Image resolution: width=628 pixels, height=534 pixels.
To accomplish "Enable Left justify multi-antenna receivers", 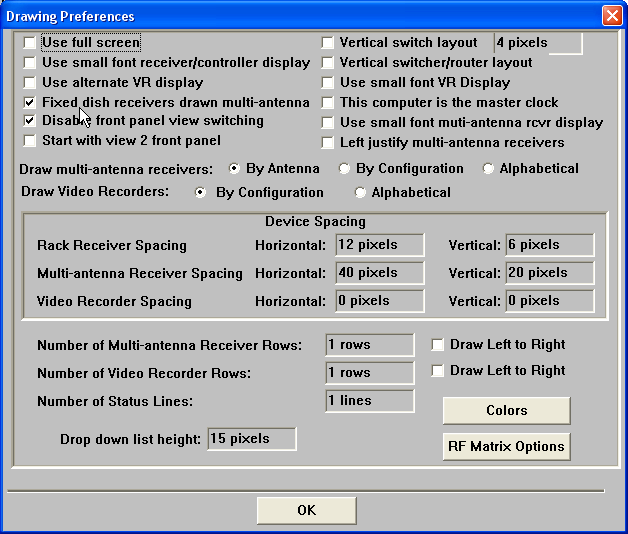I will coord(328,143).
